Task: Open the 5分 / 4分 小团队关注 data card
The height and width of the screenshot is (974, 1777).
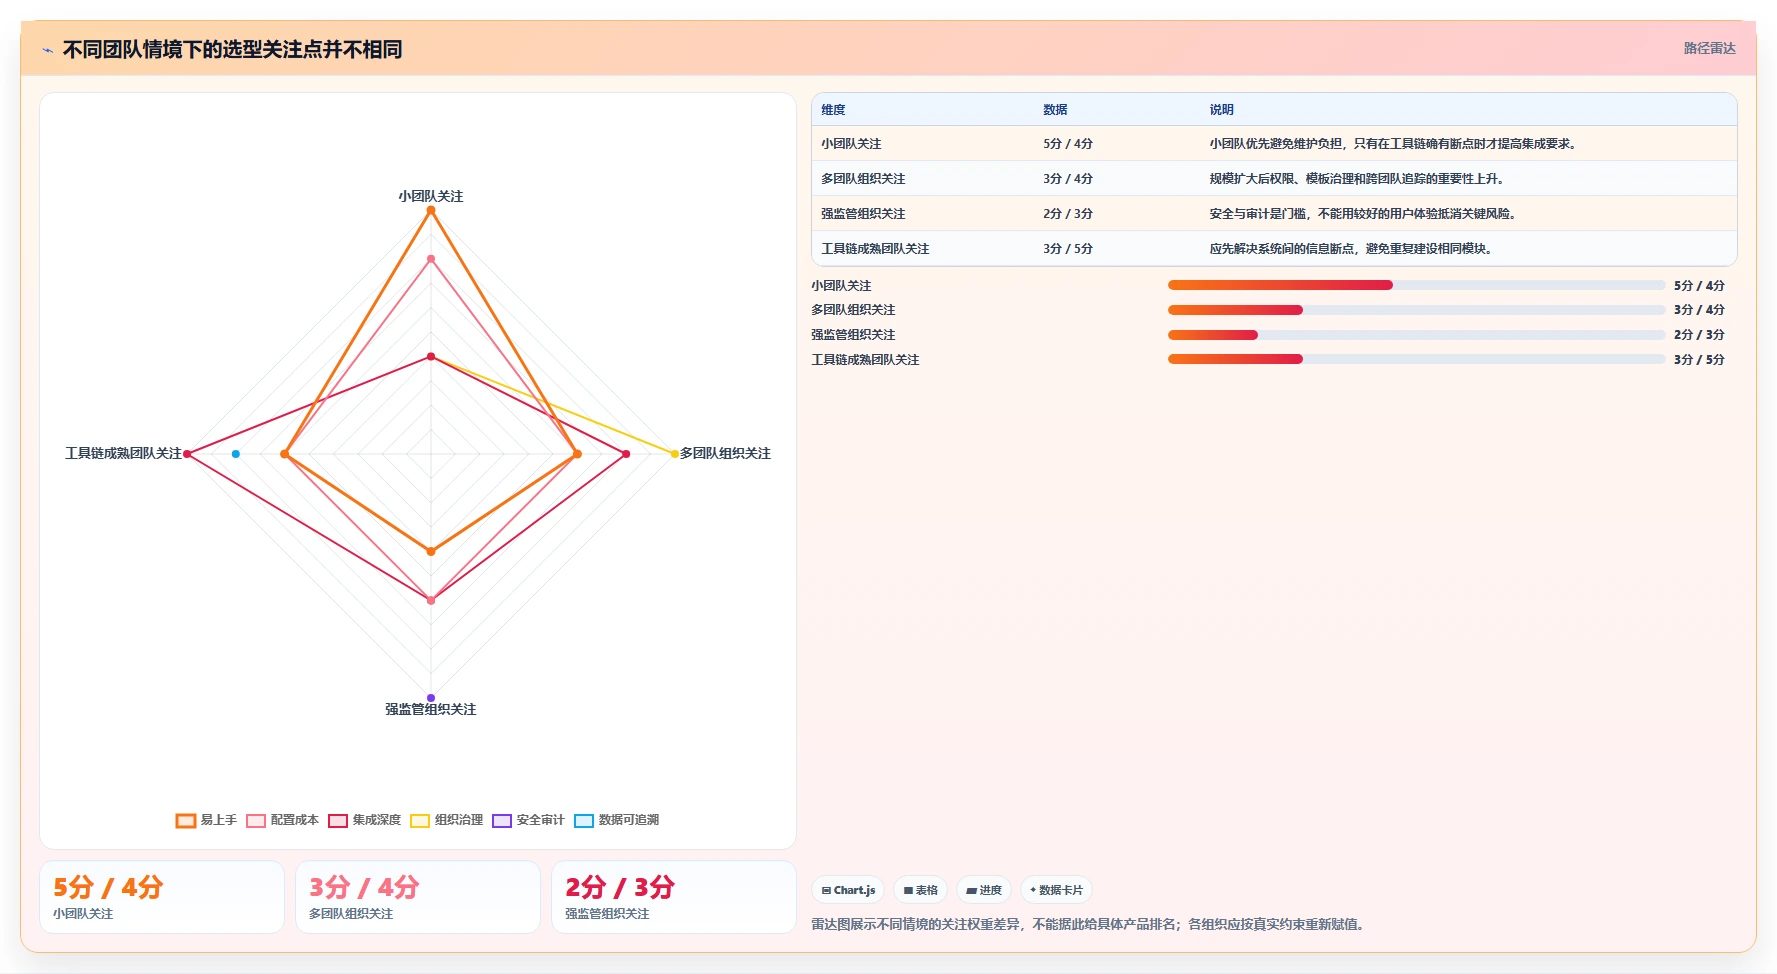Action: [x=162, y=897]
